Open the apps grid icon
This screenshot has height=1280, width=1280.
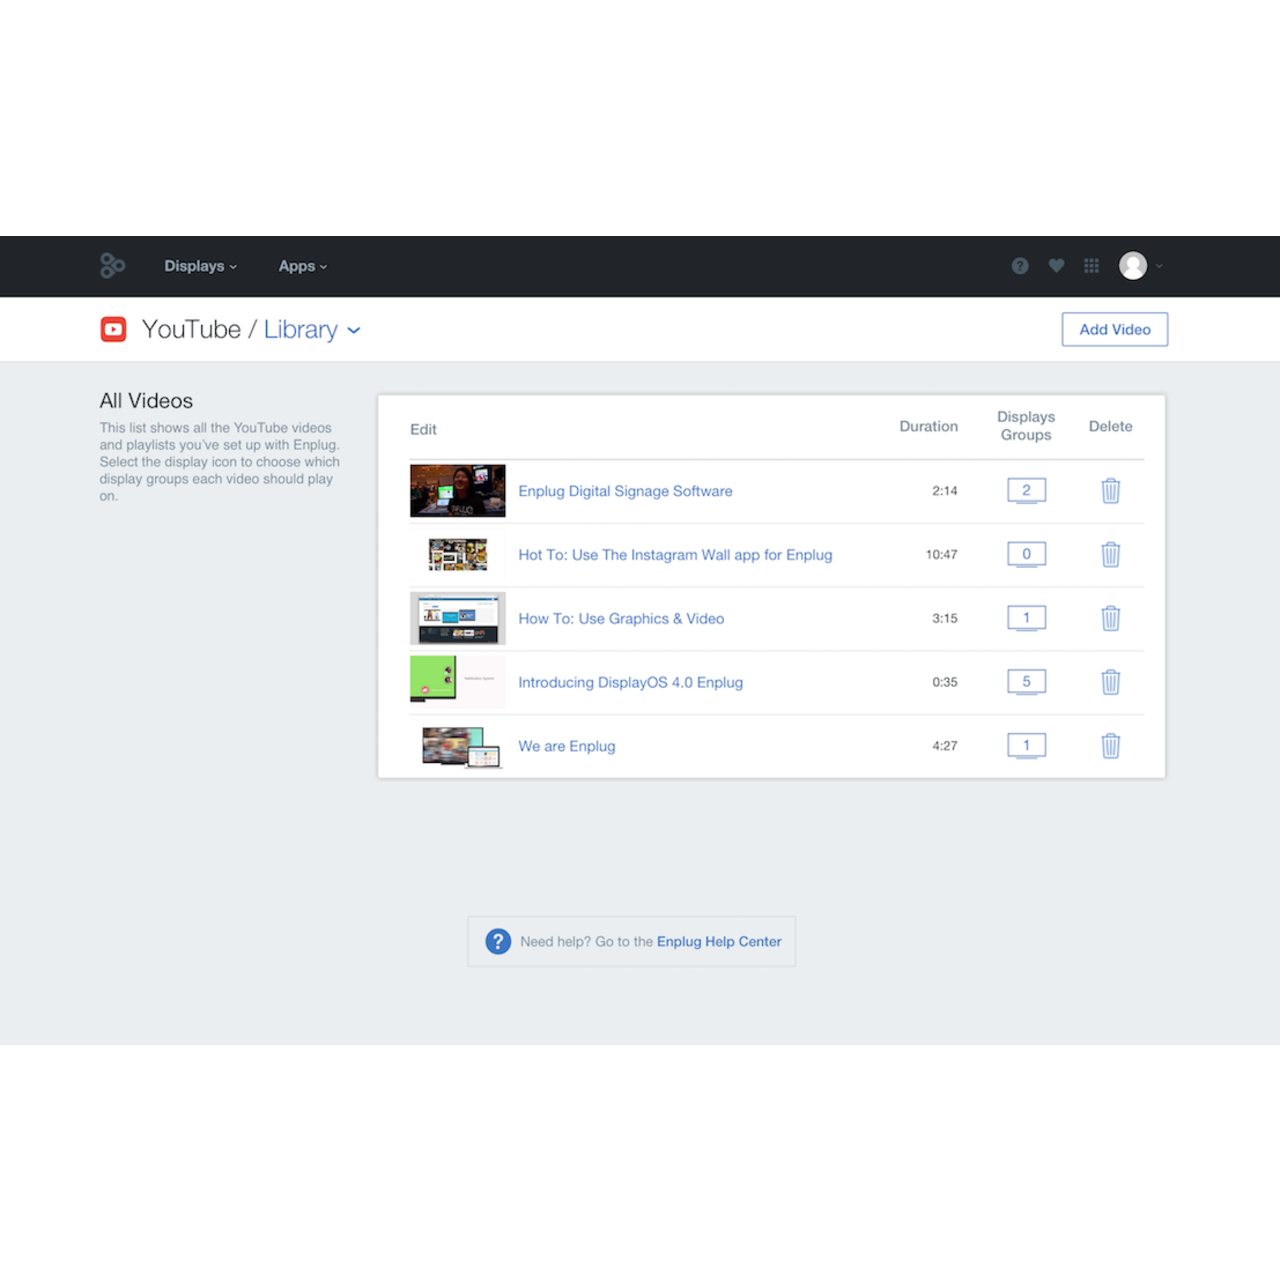(x=1091, y=266)
